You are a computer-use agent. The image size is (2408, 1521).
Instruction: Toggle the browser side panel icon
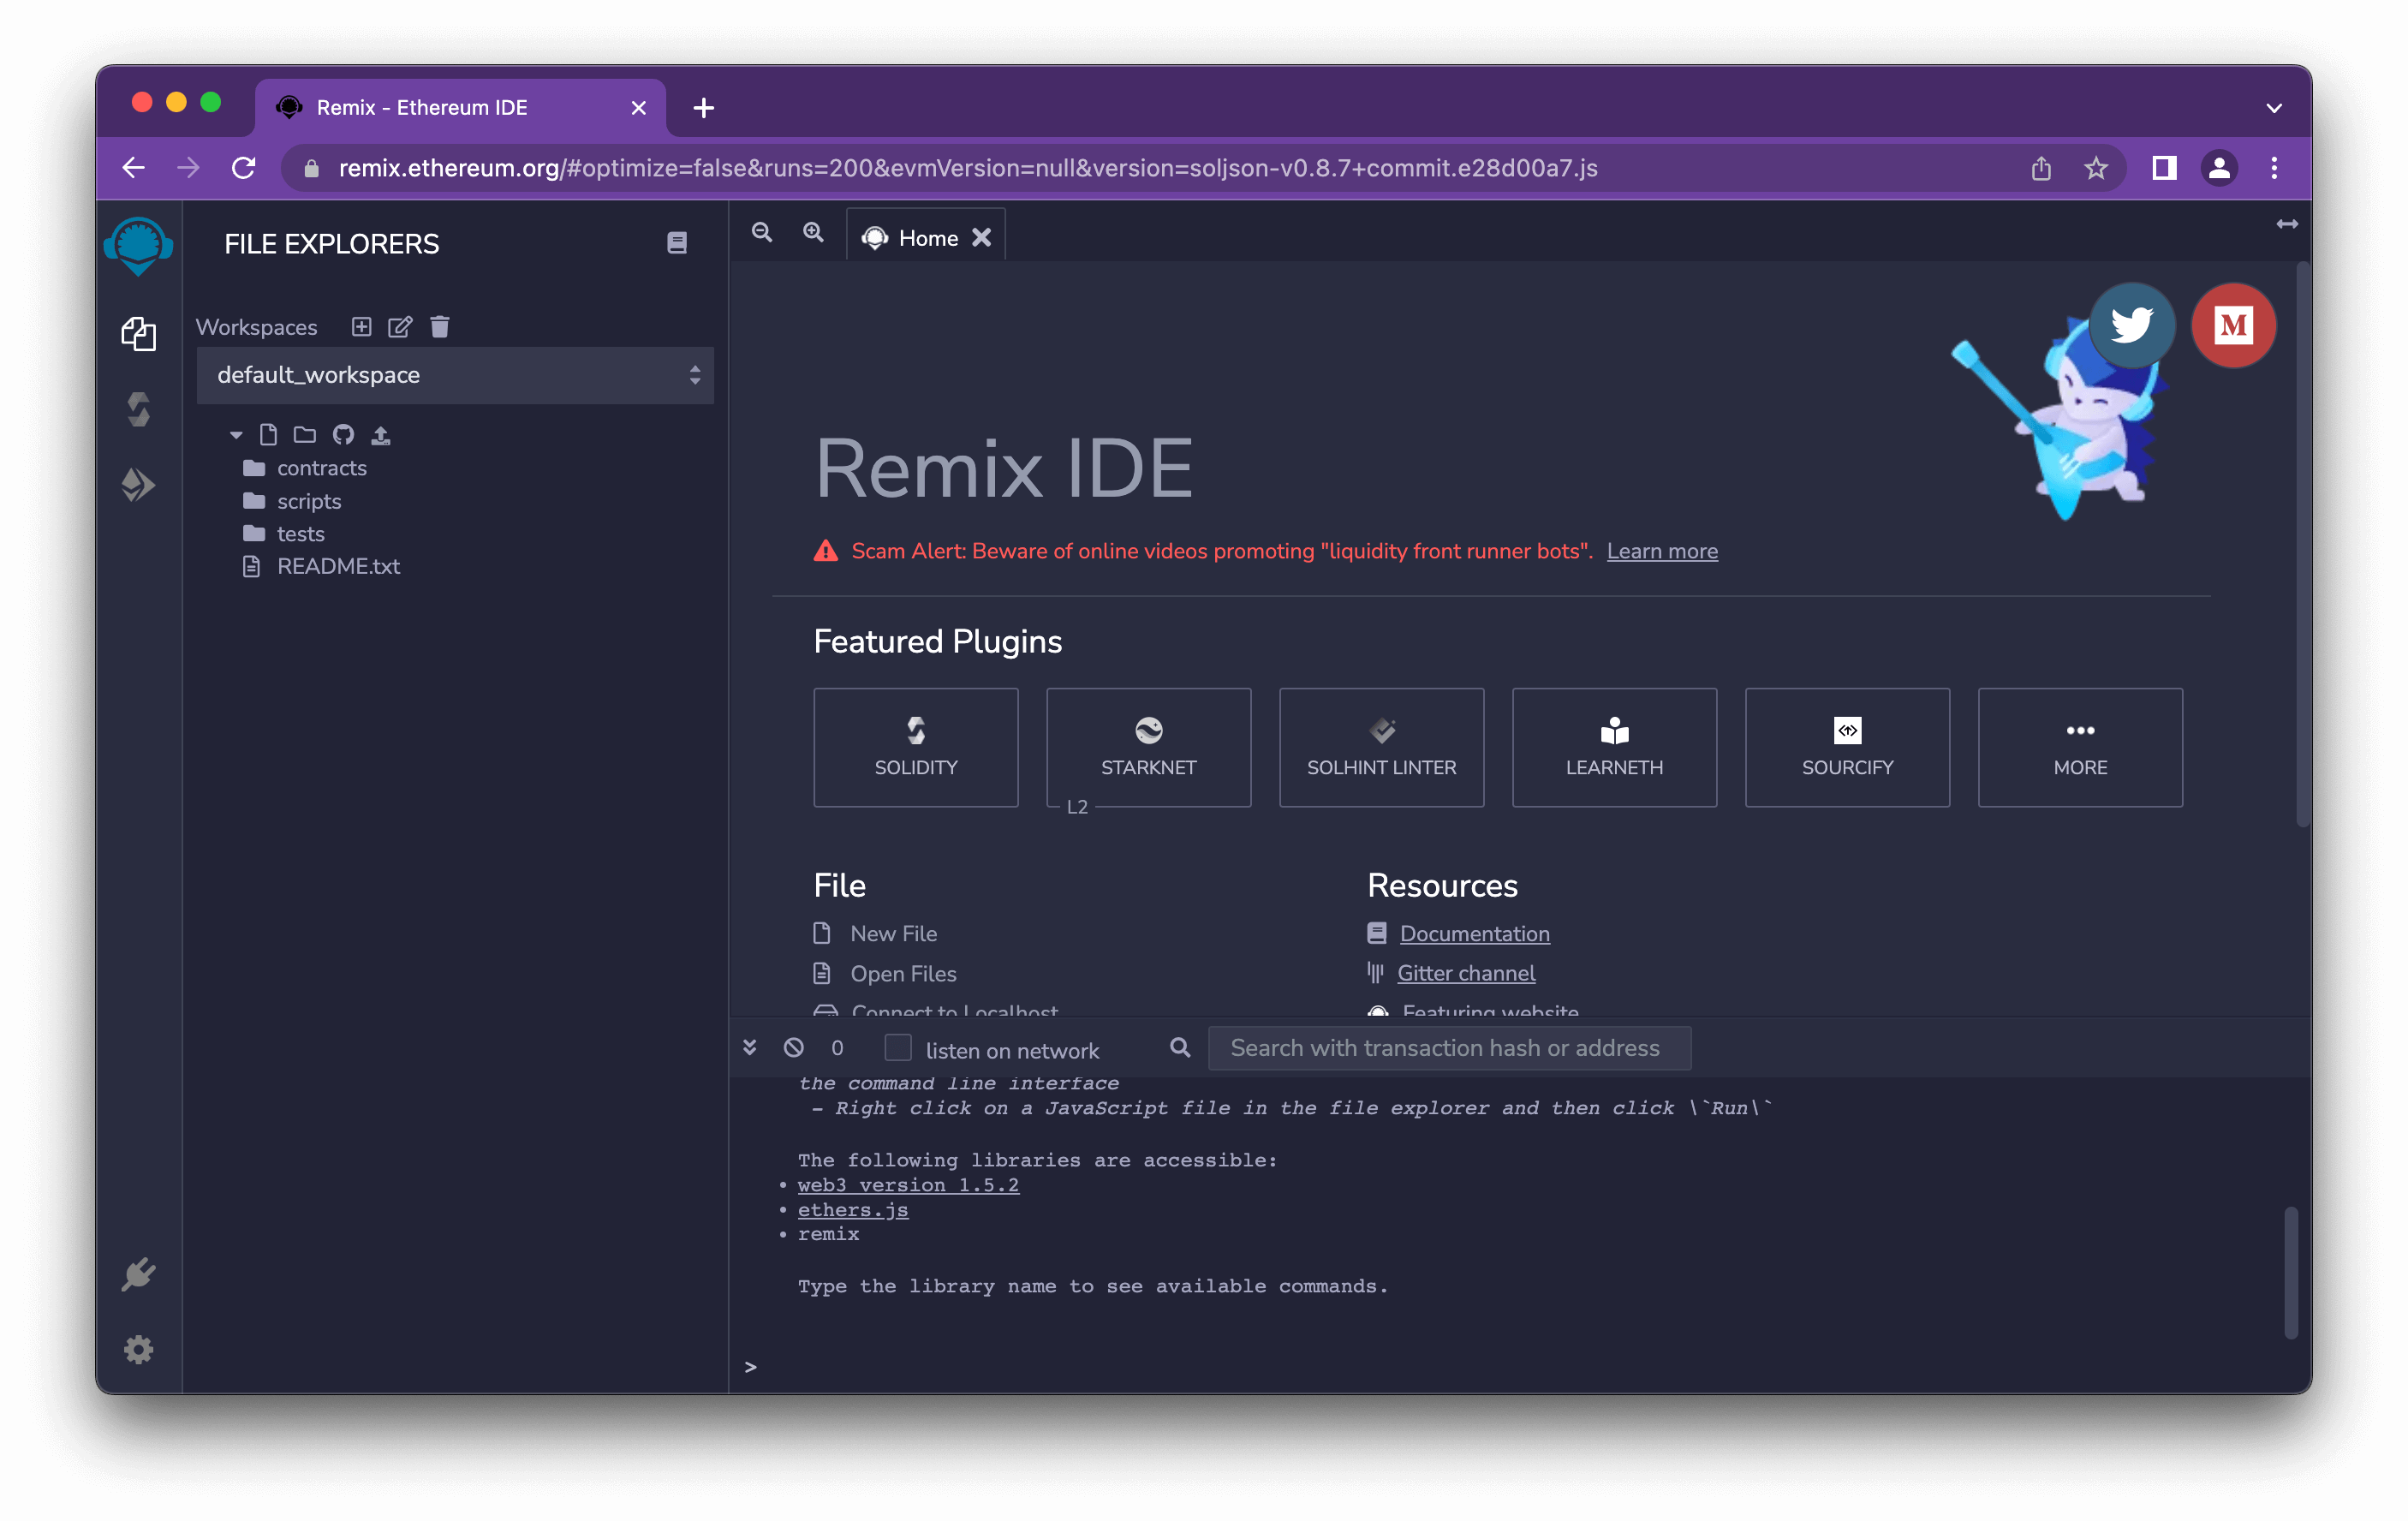pyautogui.click(x=2164, y=168)
